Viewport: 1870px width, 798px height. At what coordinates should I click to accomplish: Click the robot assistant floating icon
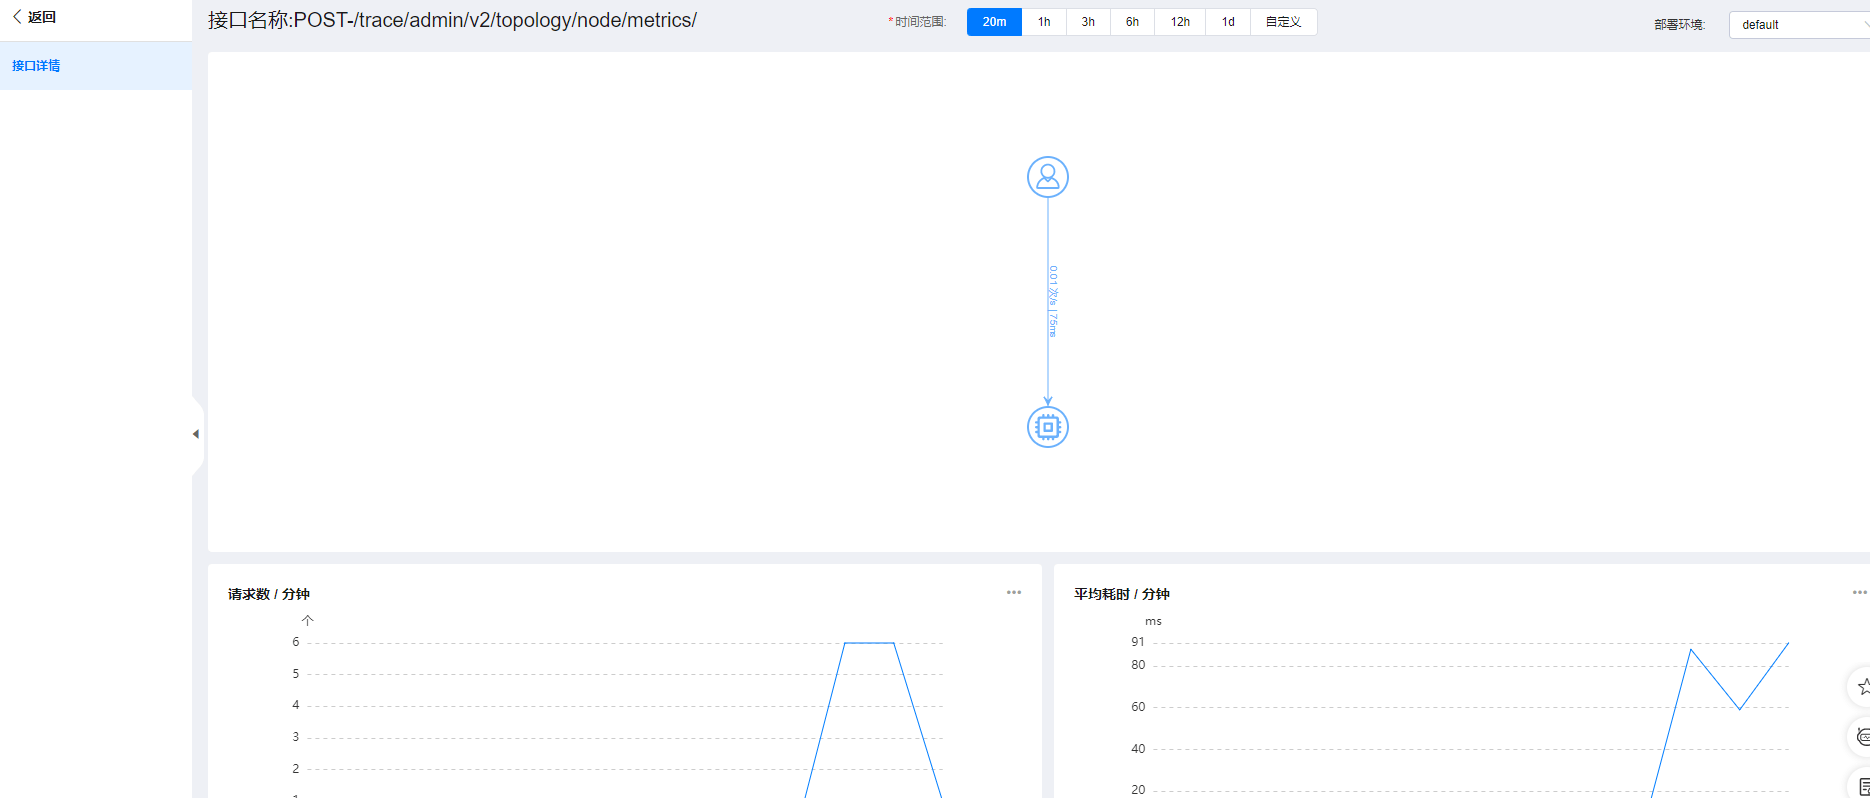point(1862,737)
